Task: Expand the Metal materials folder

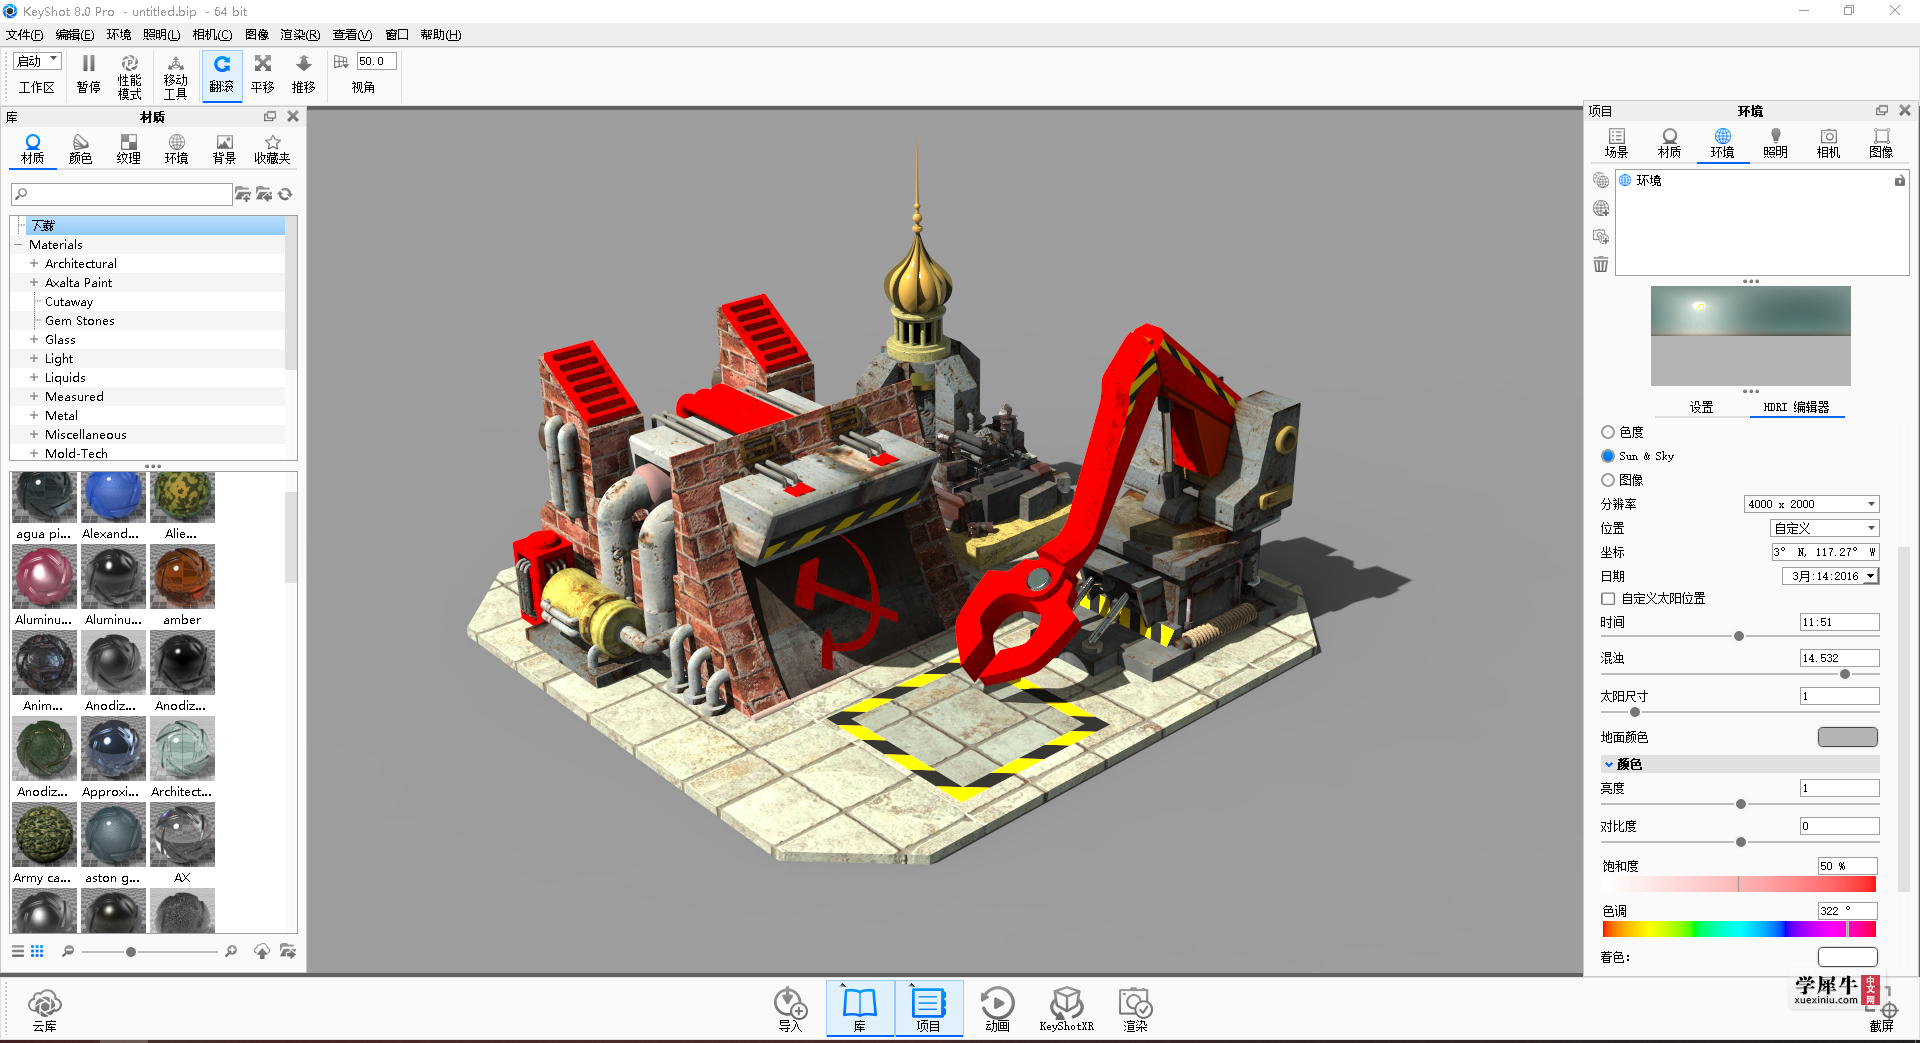Action: click(34, 416)
